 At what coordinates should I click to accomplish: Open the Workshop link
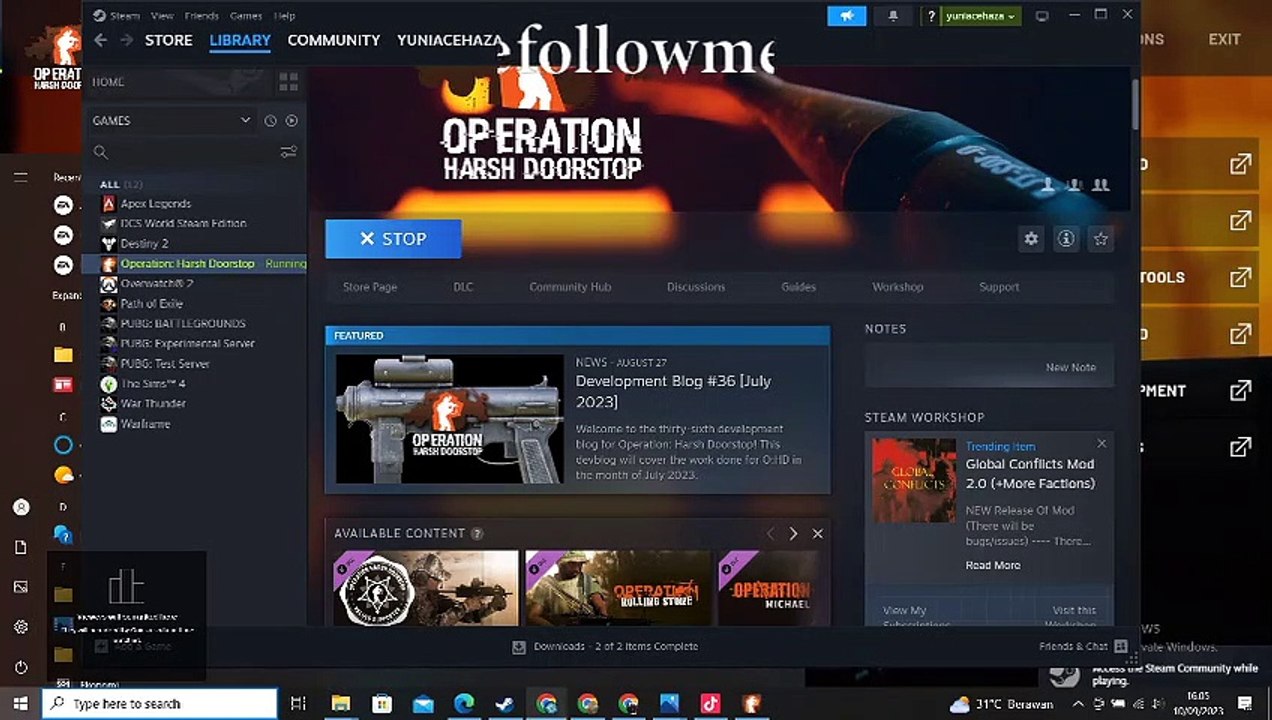coord(897,287)
